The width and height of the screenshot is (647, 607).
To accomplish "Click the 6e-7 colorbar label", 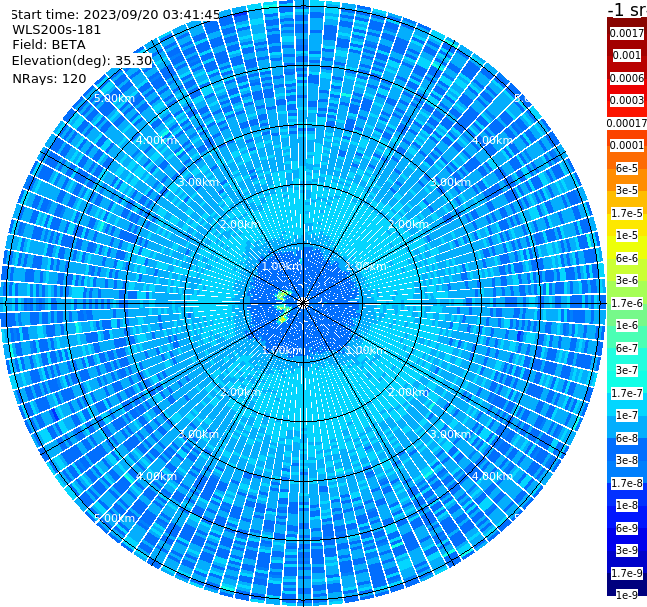I will coord(627,348).
